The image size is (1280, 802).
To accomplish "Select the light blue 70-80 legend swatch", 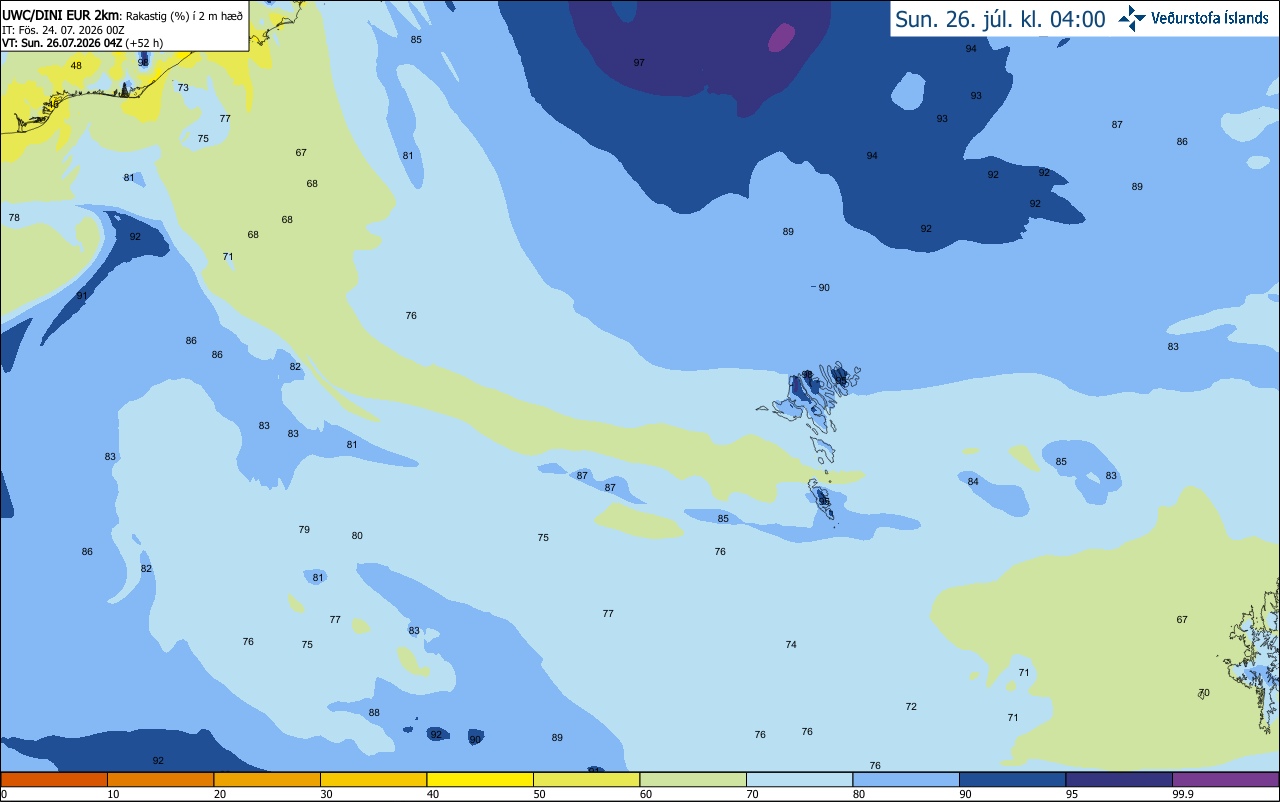I will coord(799,779).
